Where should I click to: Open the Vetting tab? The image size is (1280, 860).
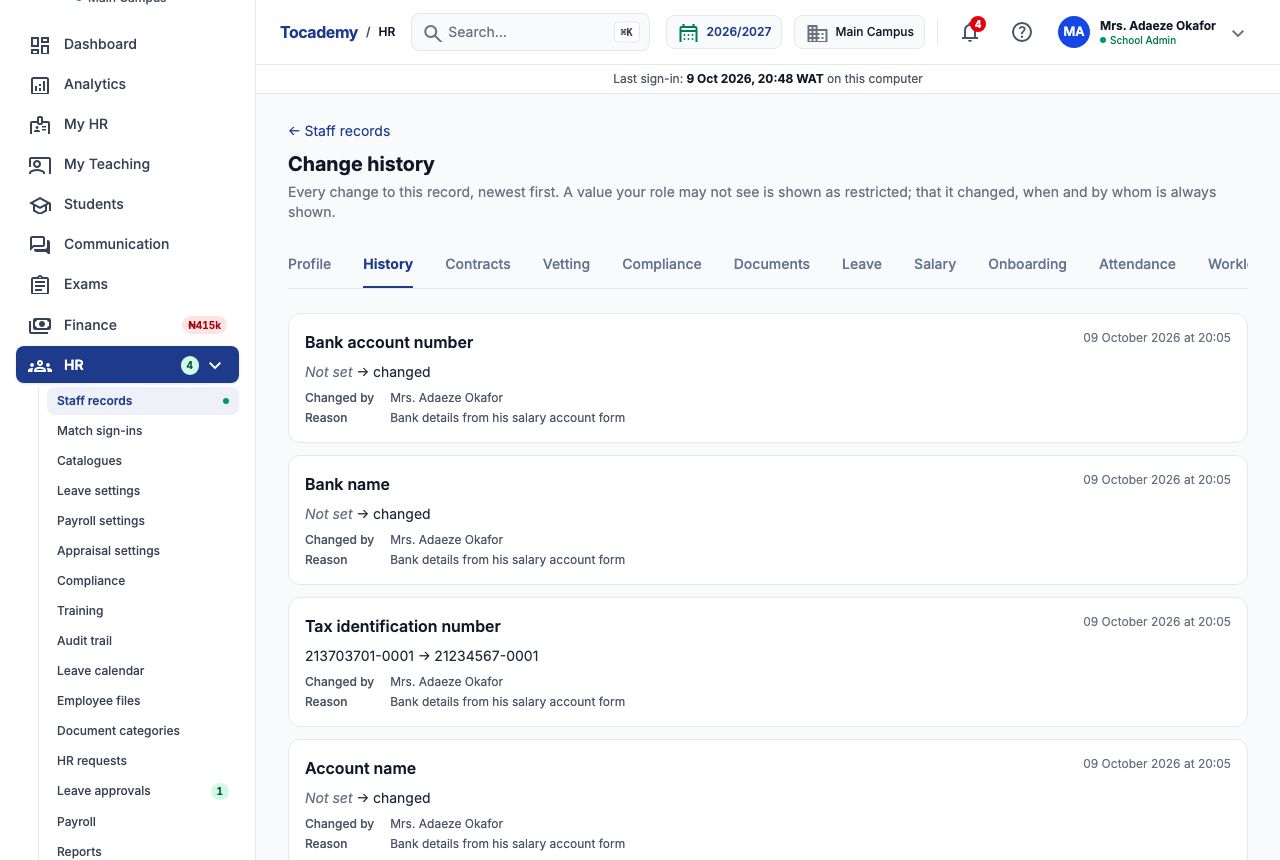click(x=566, y=264)
